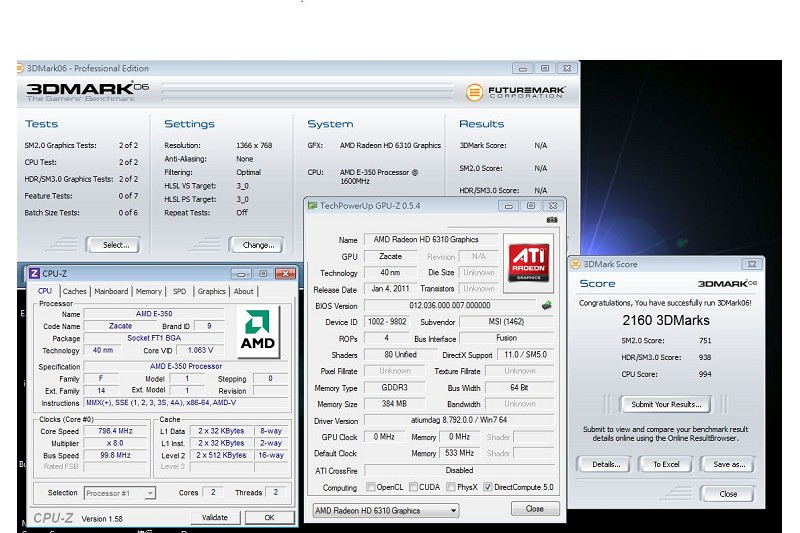
Task: Open the AMD Radeon HD 6310 Graphics dropdown
Action: click(x=386, y=511)
